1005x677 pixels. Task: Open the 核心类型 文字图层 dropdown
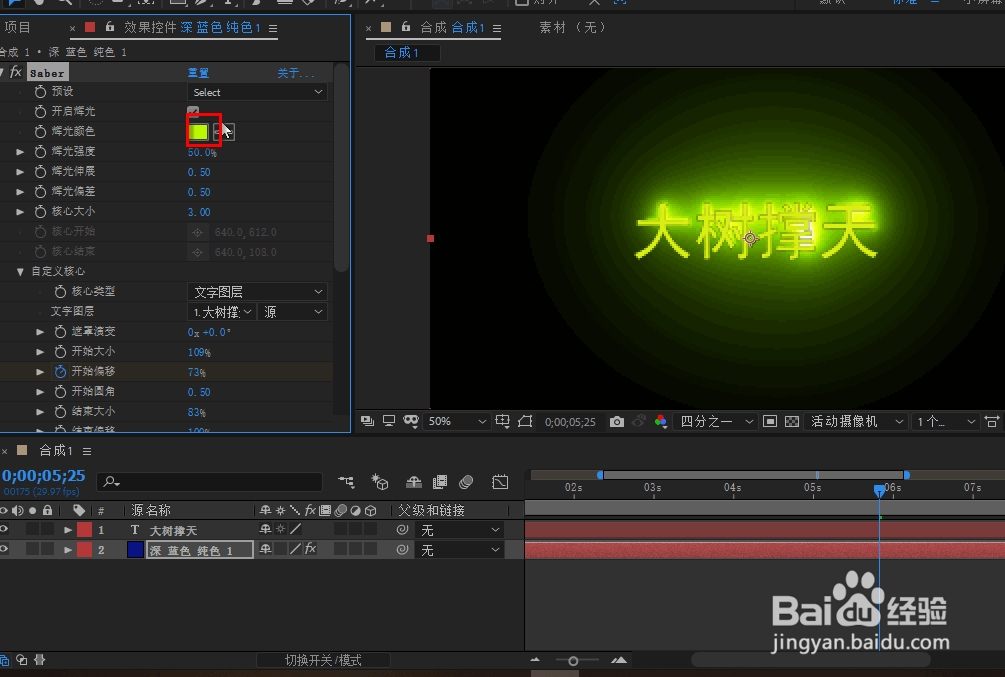coord(257,292)
